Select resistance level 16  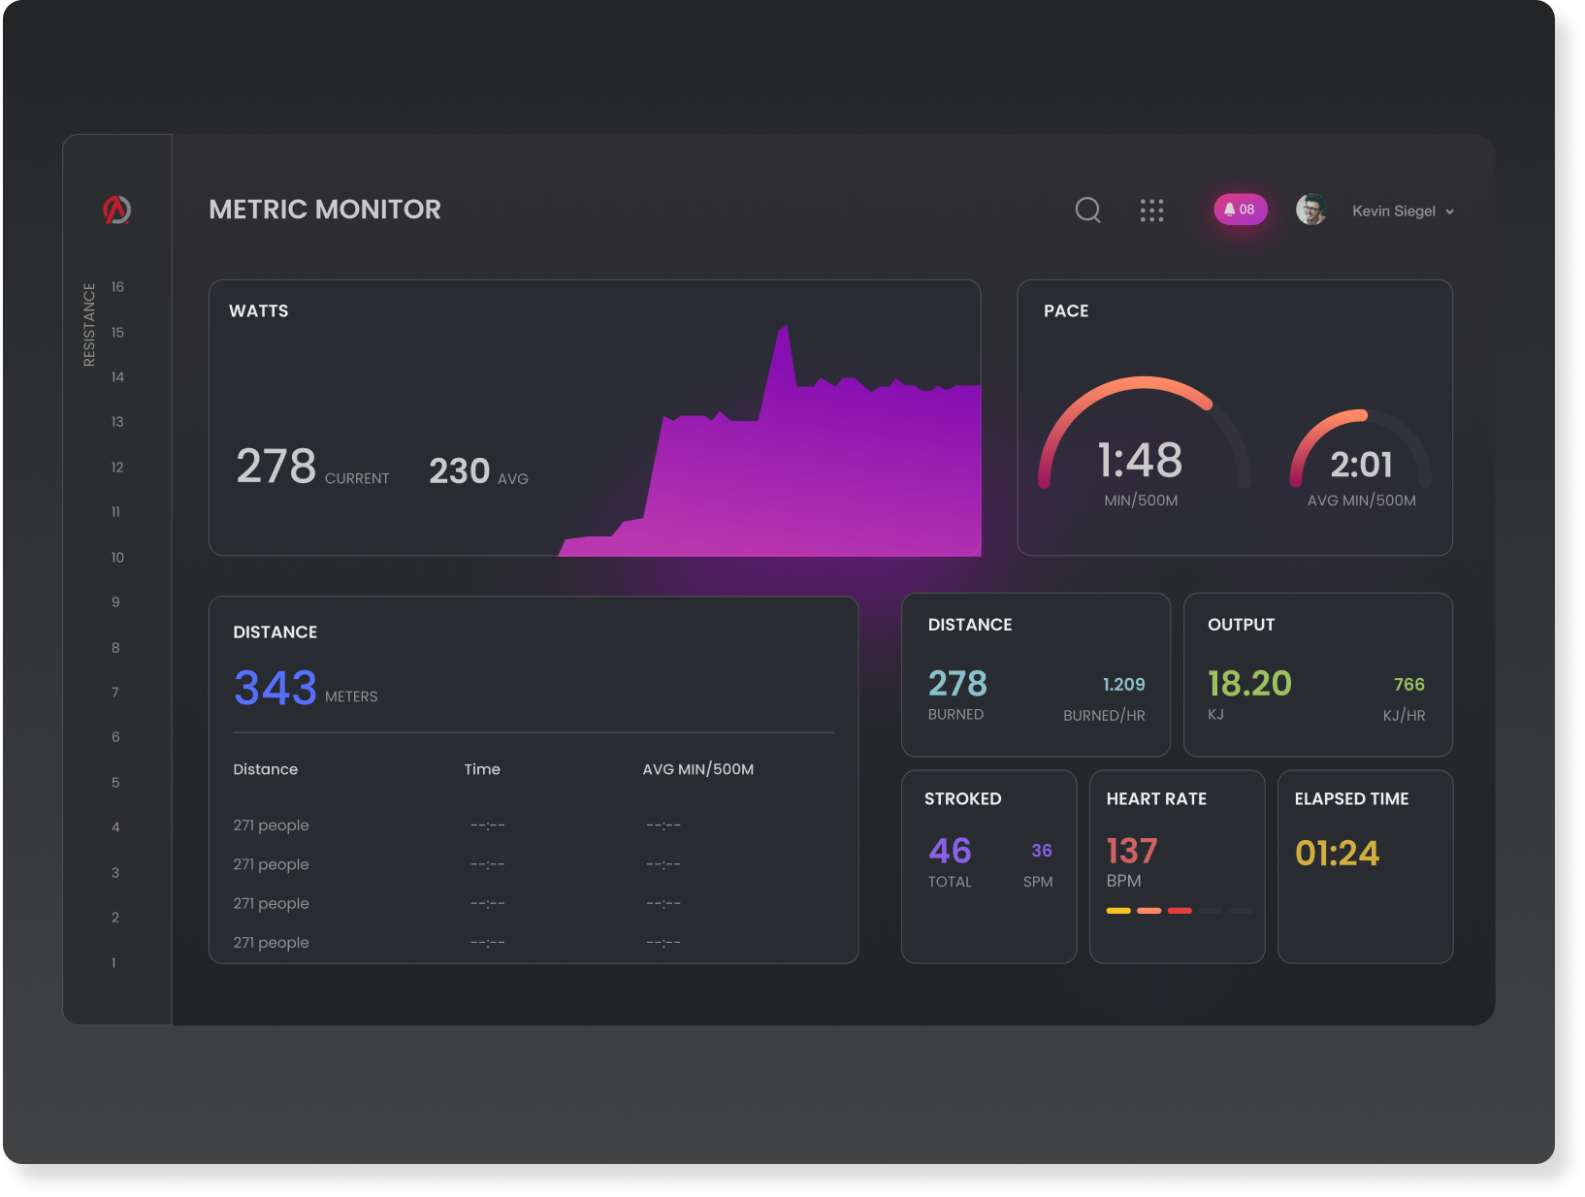coord(117,287)
